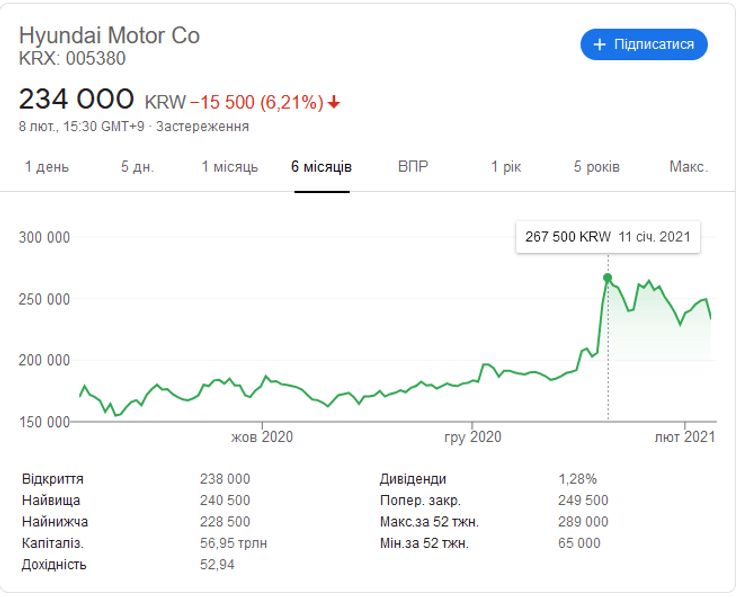This screenshot has width=740, height=597.
Task: Select the 6 місяців tab
Action: point(321,167)
